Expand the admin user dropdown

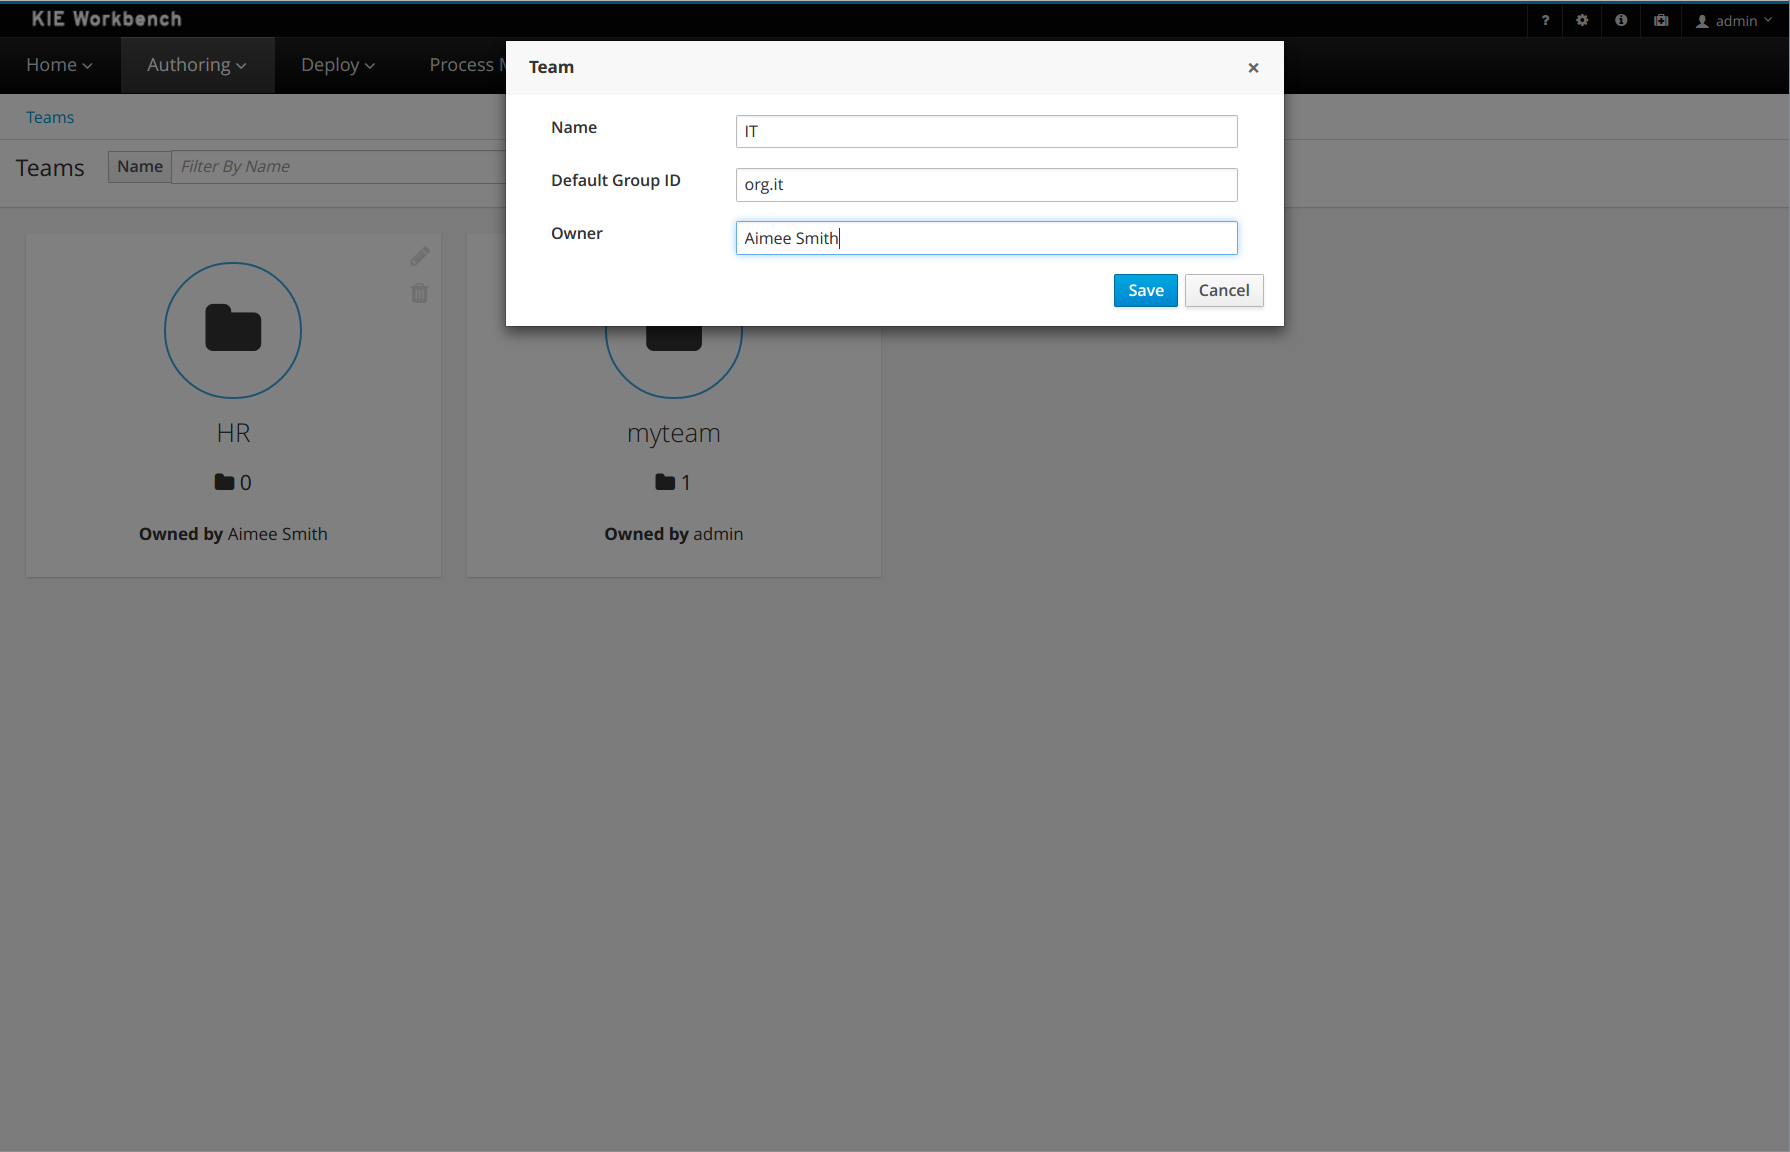1735,21
